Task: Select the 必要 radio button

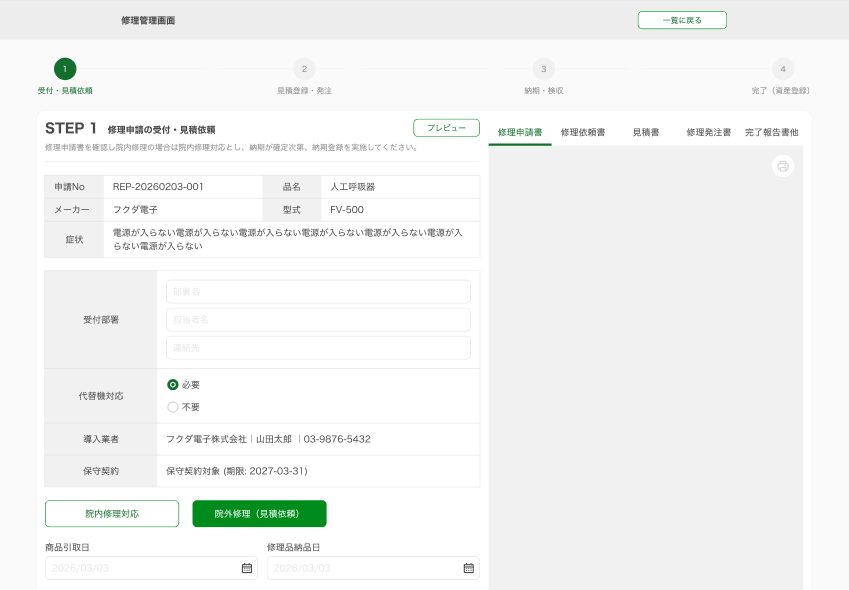Action: pyautogui.click(x=173, y=385)
